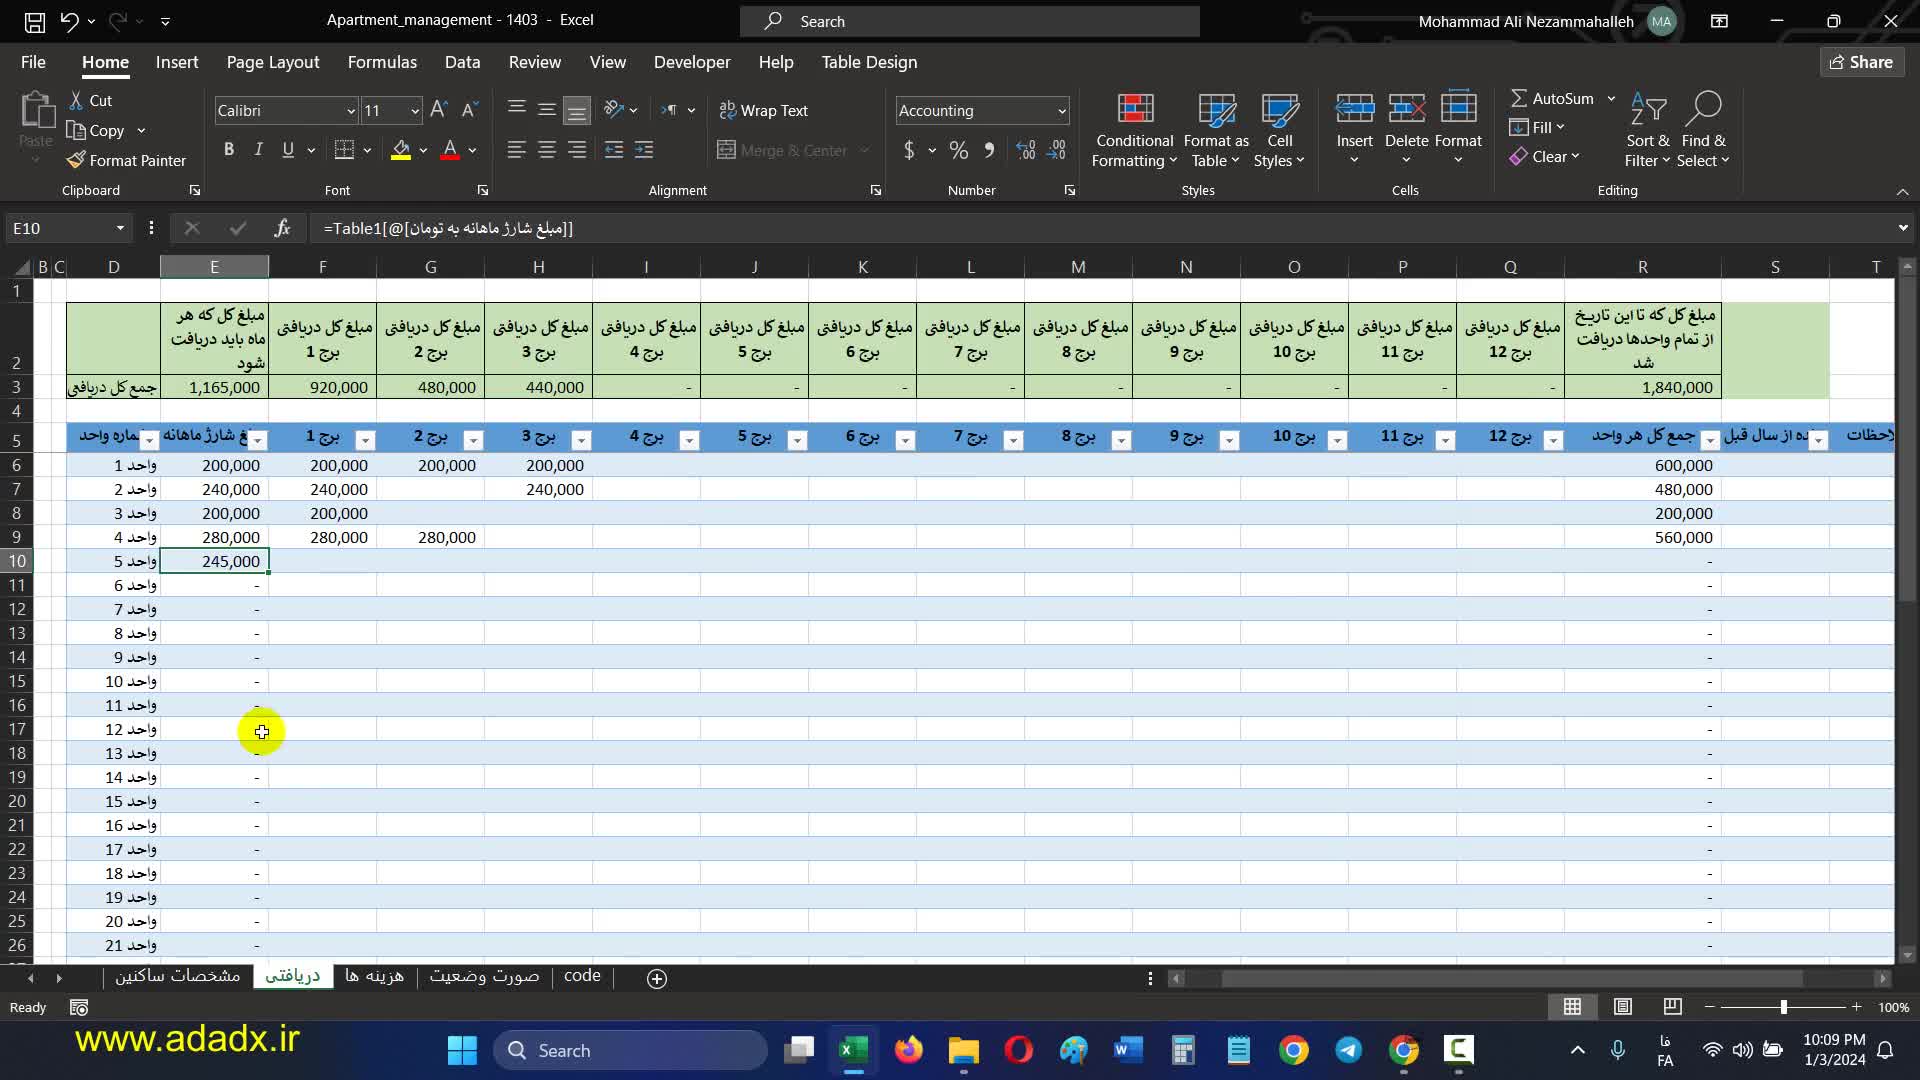Screen dimensions: 1920x1080
Task: Toggle Italic formatting
Action: pos(259,150)
